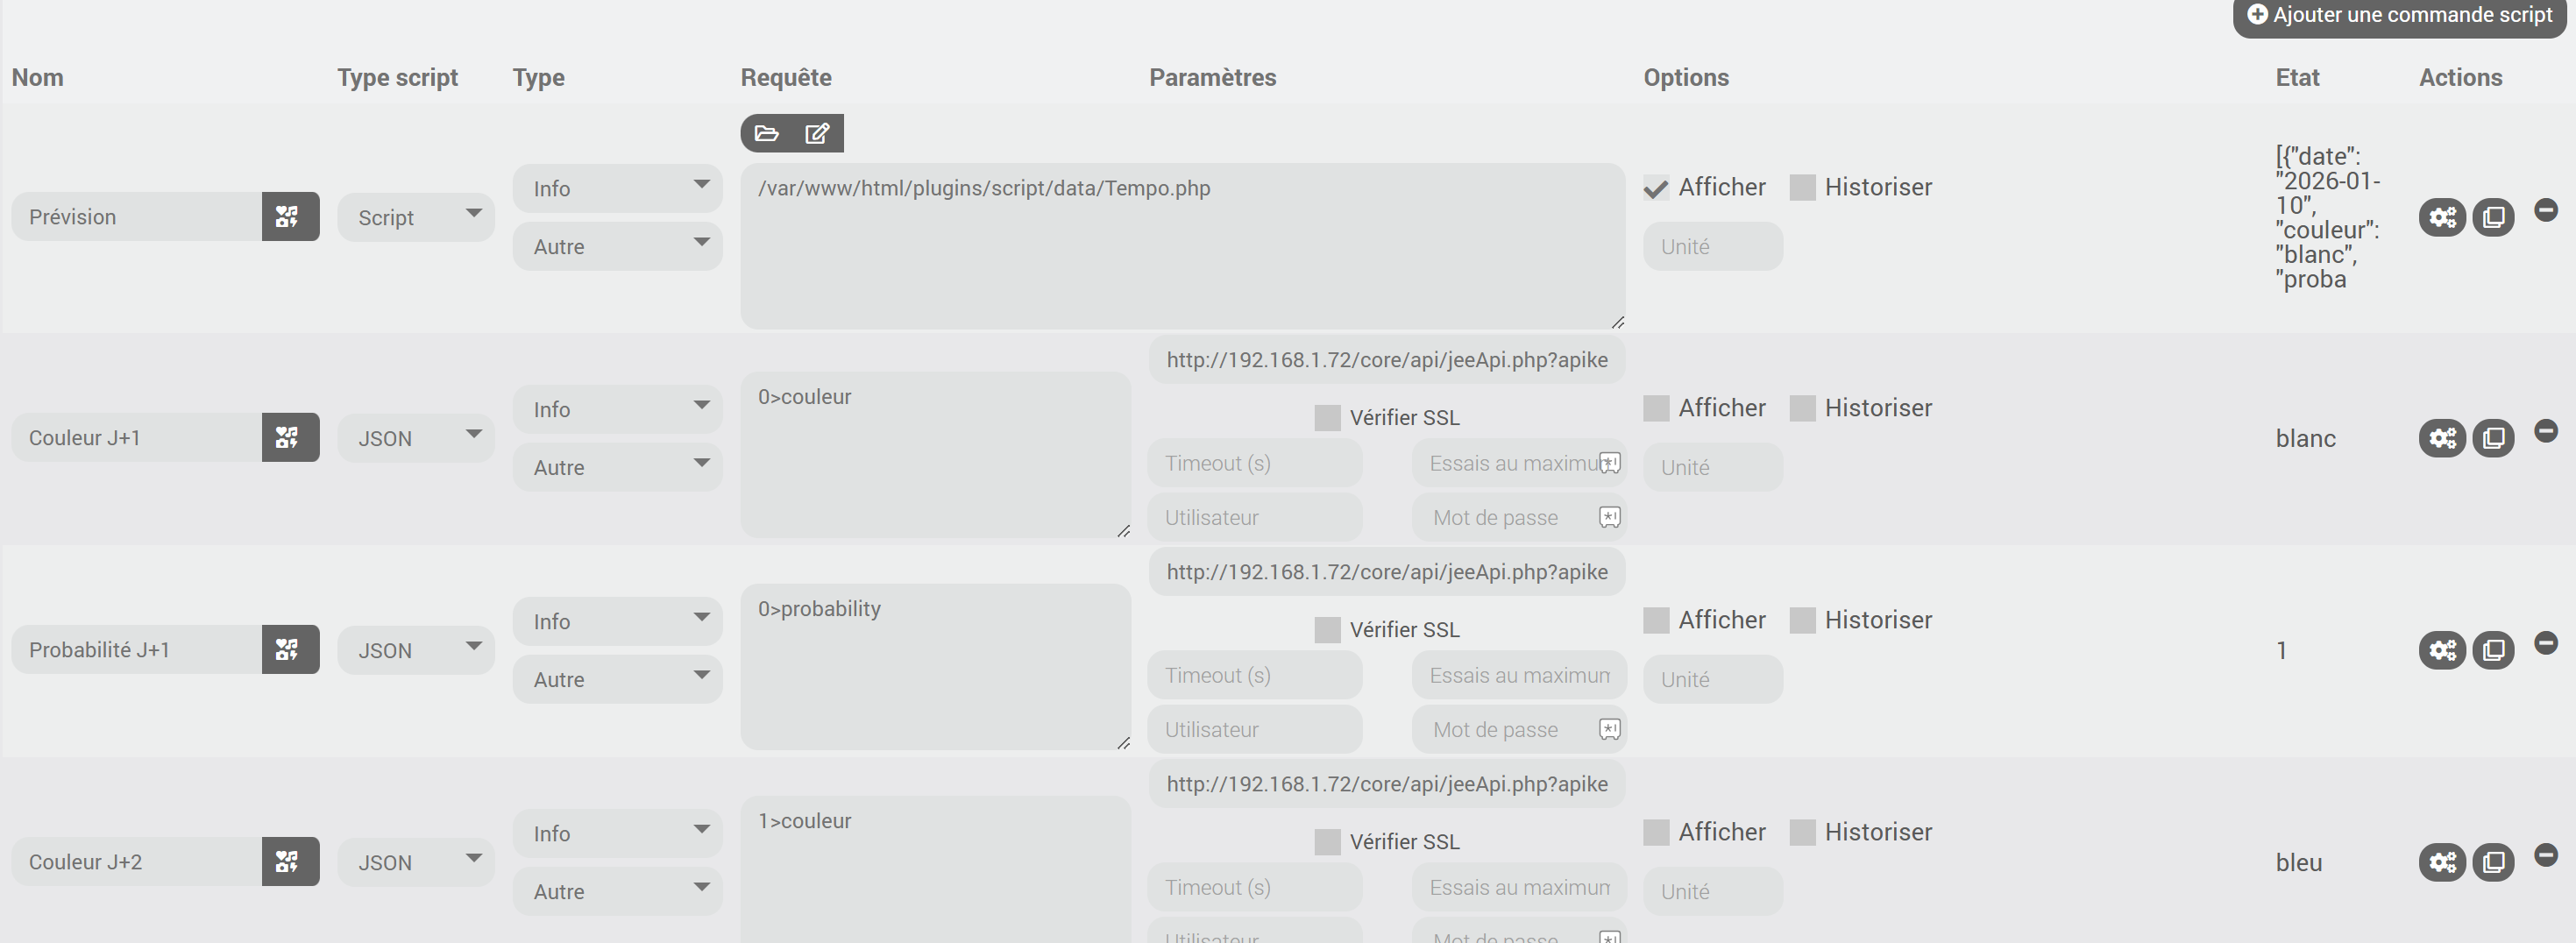The height and width of the screenshot is (943, 2576).
Task: Click the edit script icon above Prévision request
Action: (817, 133)
